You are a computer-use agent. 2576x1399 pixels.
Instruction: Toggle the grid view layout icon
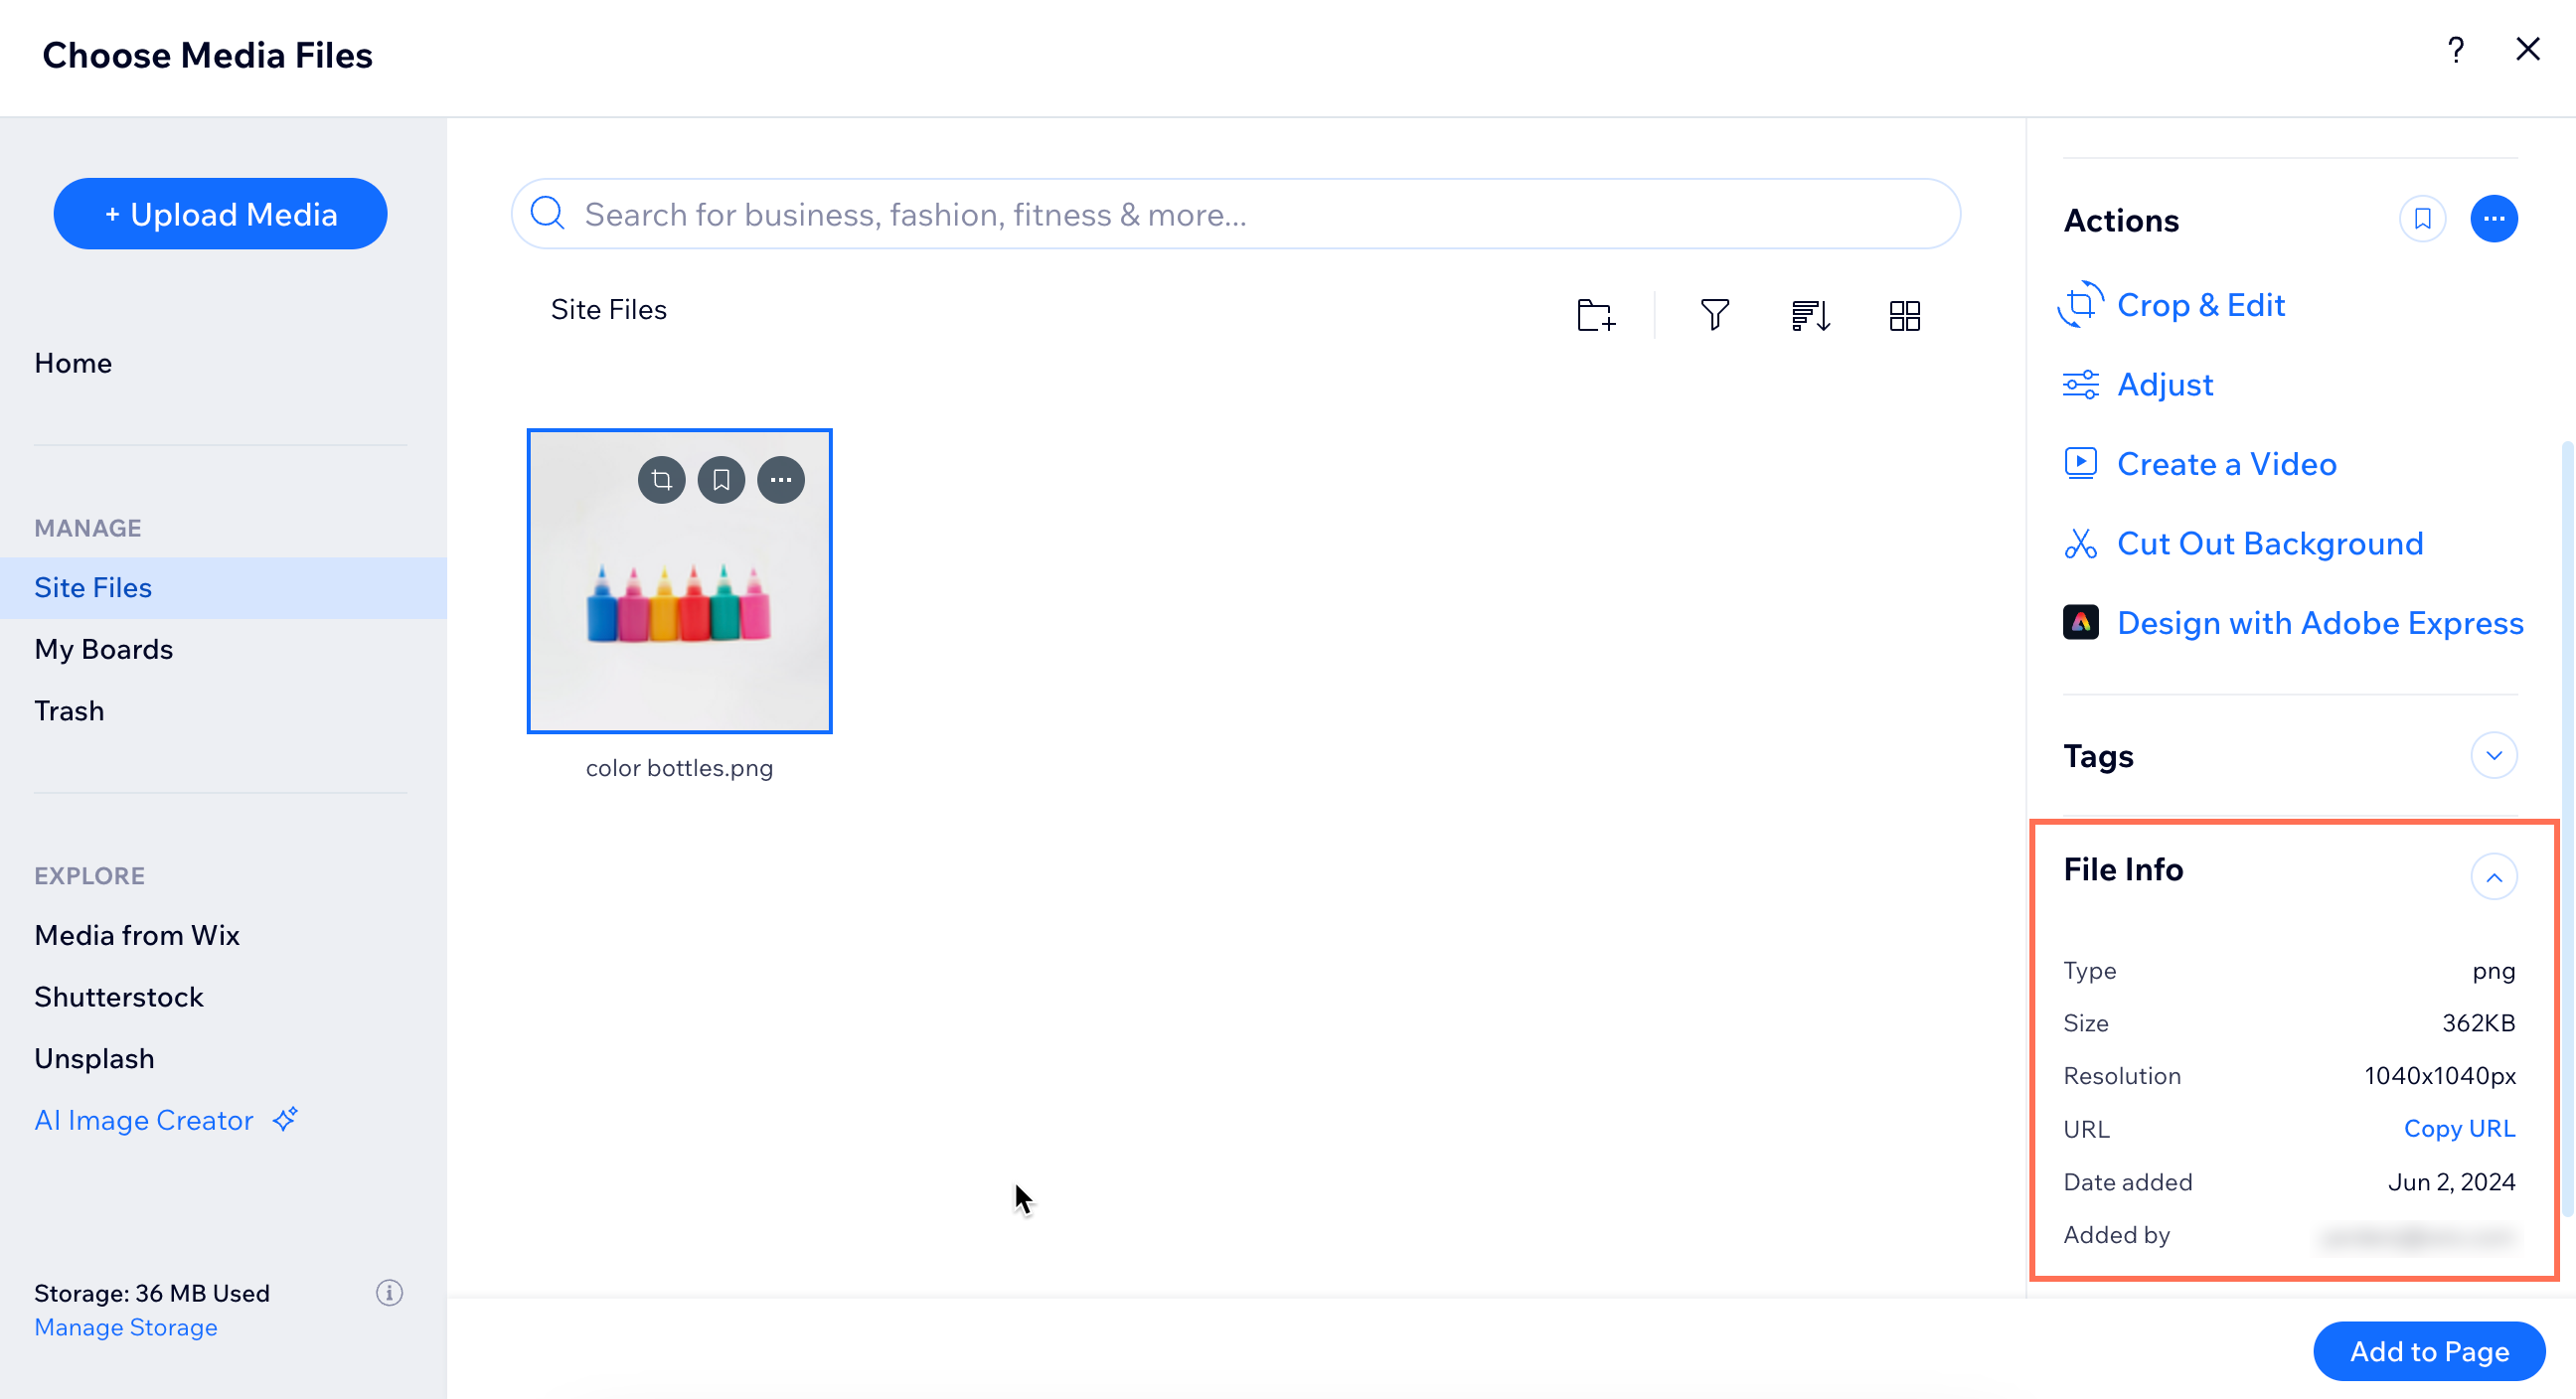tap(1906, 315)
